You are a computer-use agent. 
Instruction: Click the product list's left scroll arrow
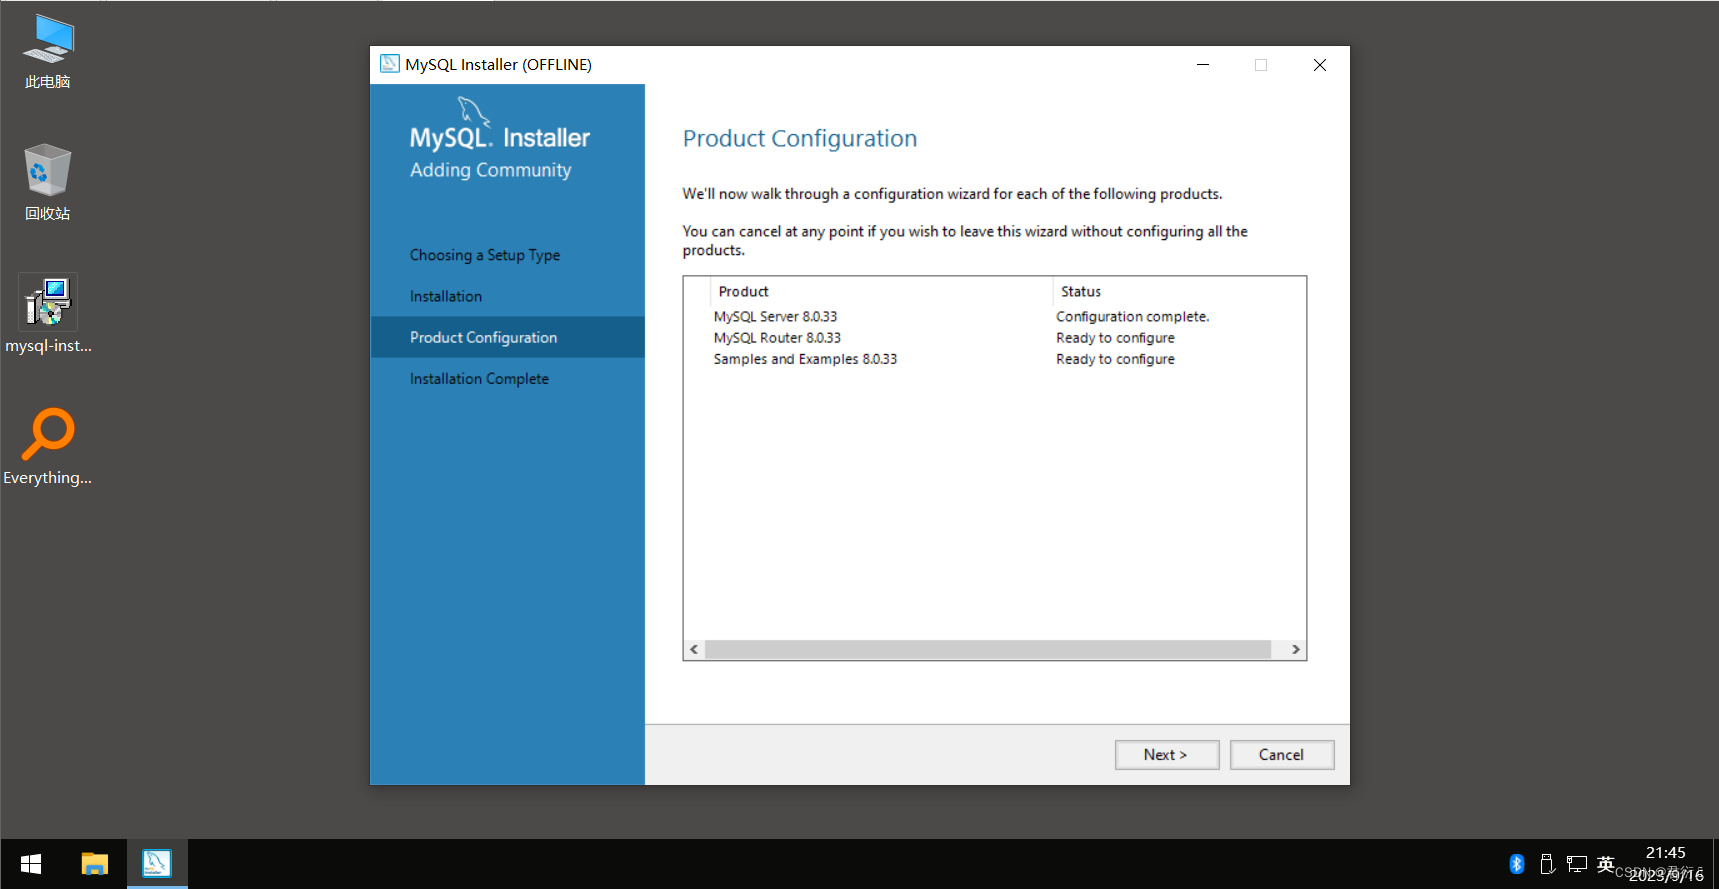click(694, 650)
